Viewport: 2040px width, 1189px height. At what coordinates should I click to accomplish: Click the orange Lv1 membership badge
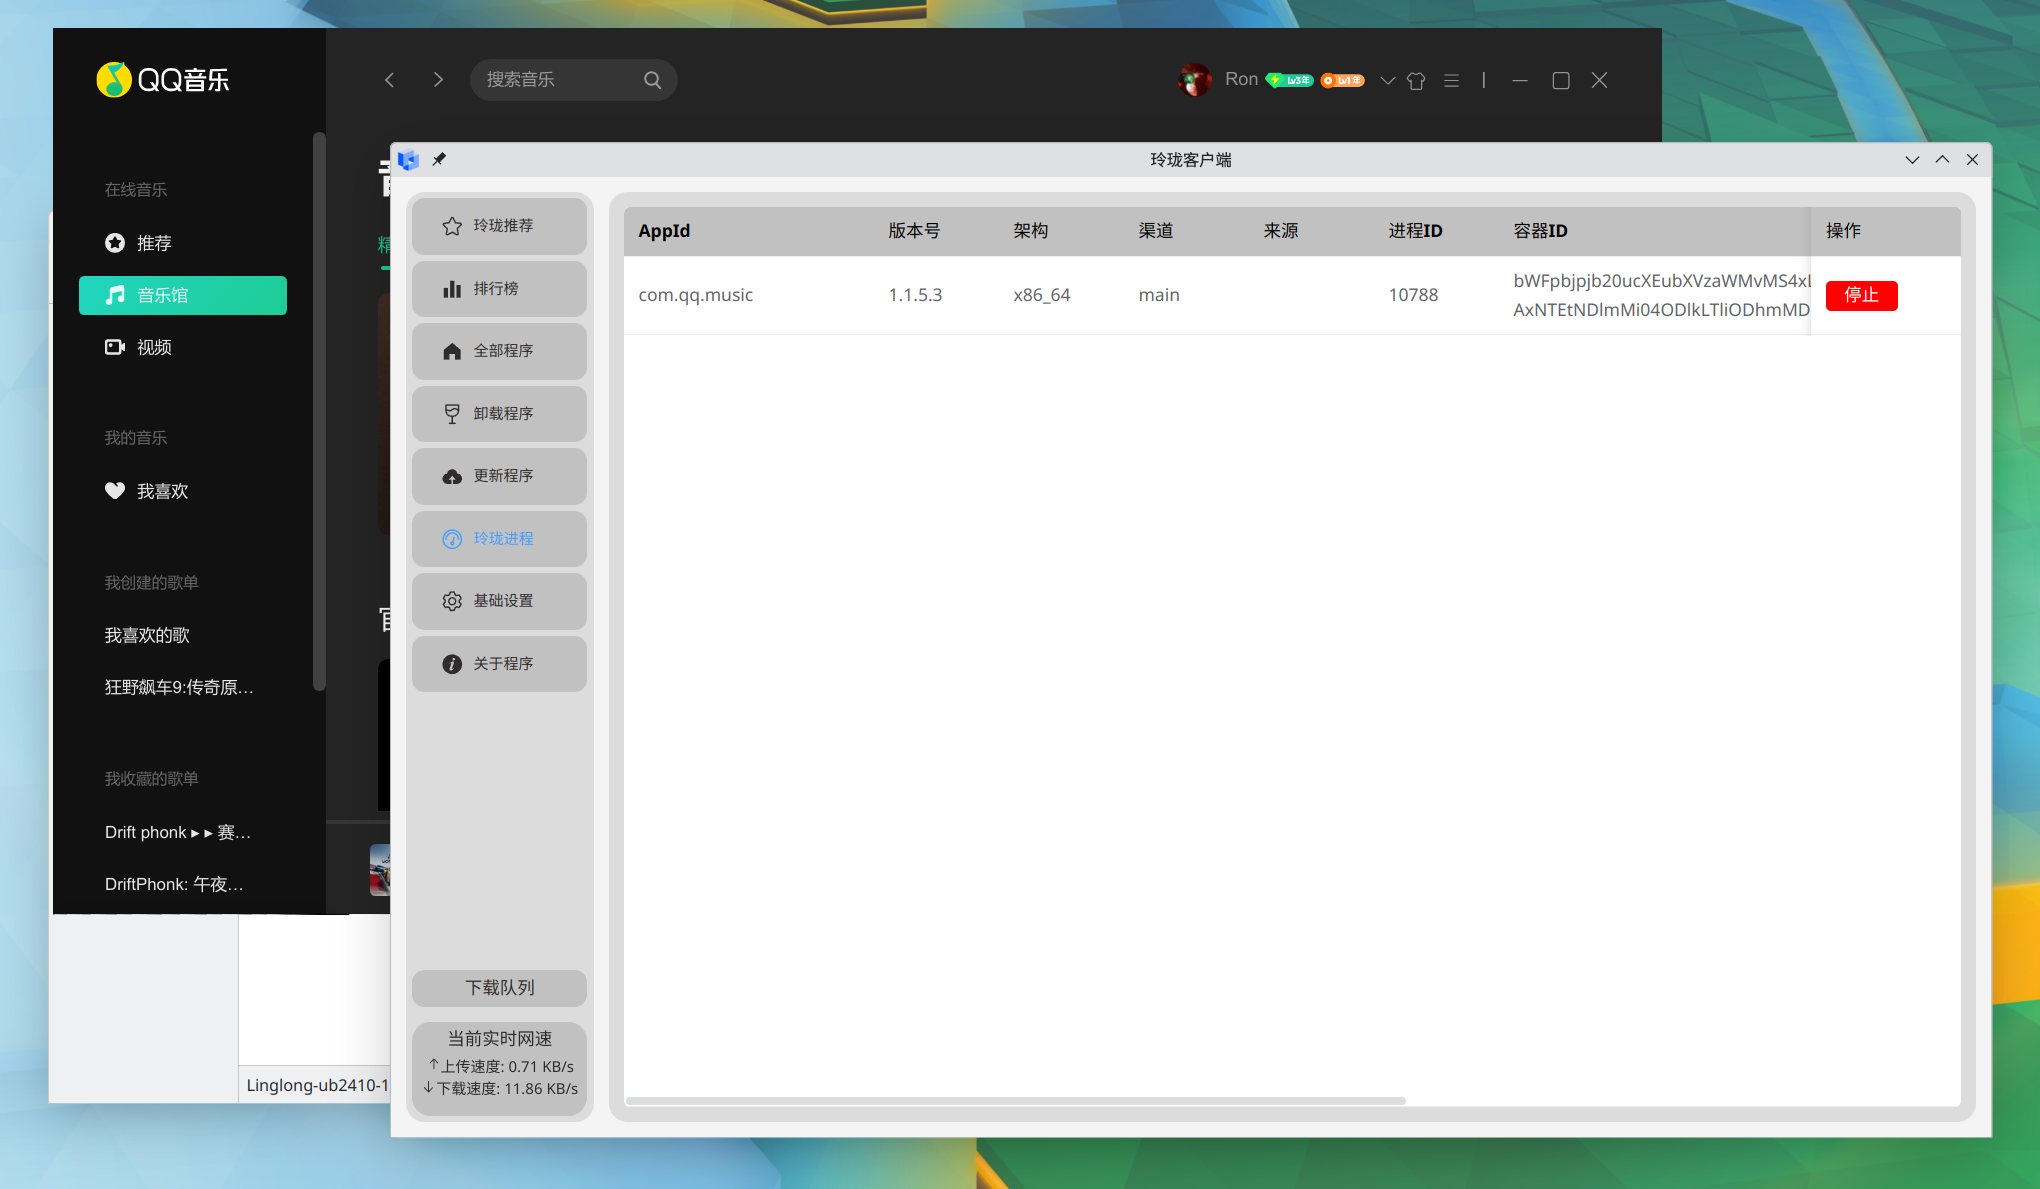(1342, 80)
